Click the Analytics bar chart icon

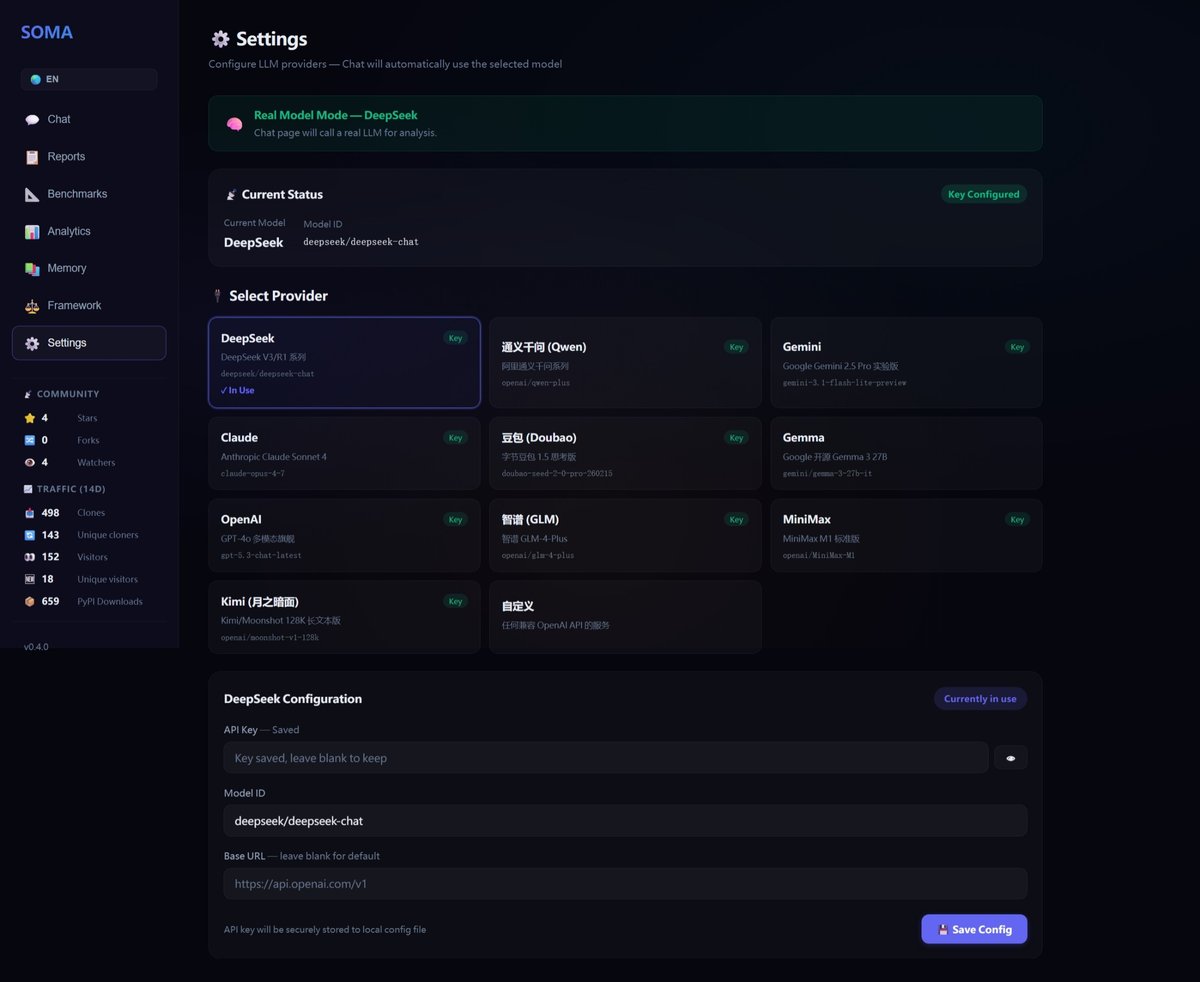32,231
